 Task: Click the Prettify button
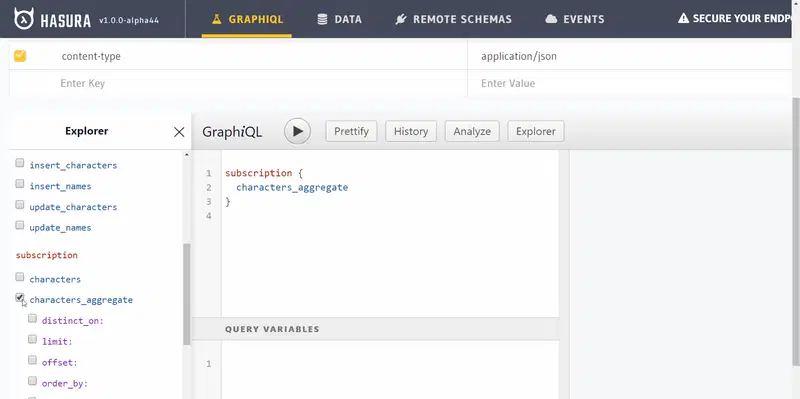[x=351, y=131]
